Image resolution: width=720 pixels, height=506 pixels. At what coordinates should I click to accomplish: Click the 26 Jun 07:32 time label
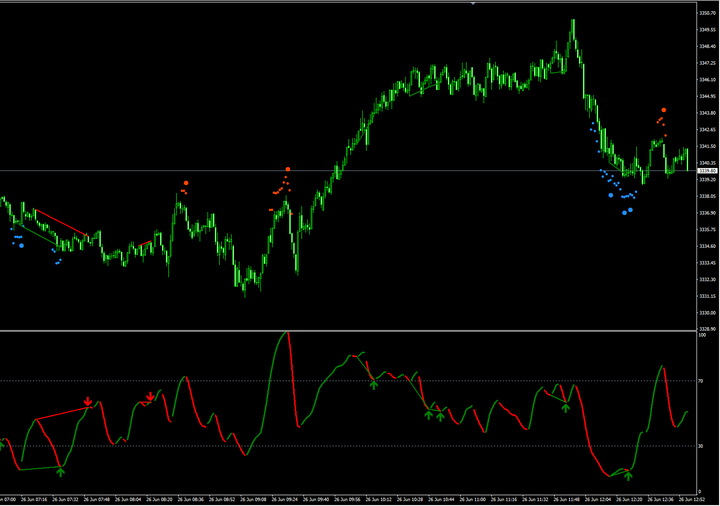68,498
